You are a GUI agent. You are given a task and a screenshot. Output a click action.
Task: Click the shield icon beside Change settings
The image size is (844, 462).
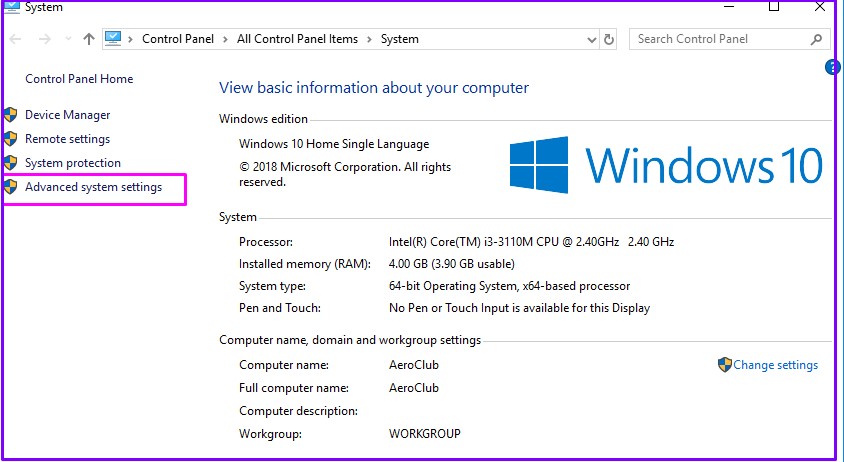(725, 365)
